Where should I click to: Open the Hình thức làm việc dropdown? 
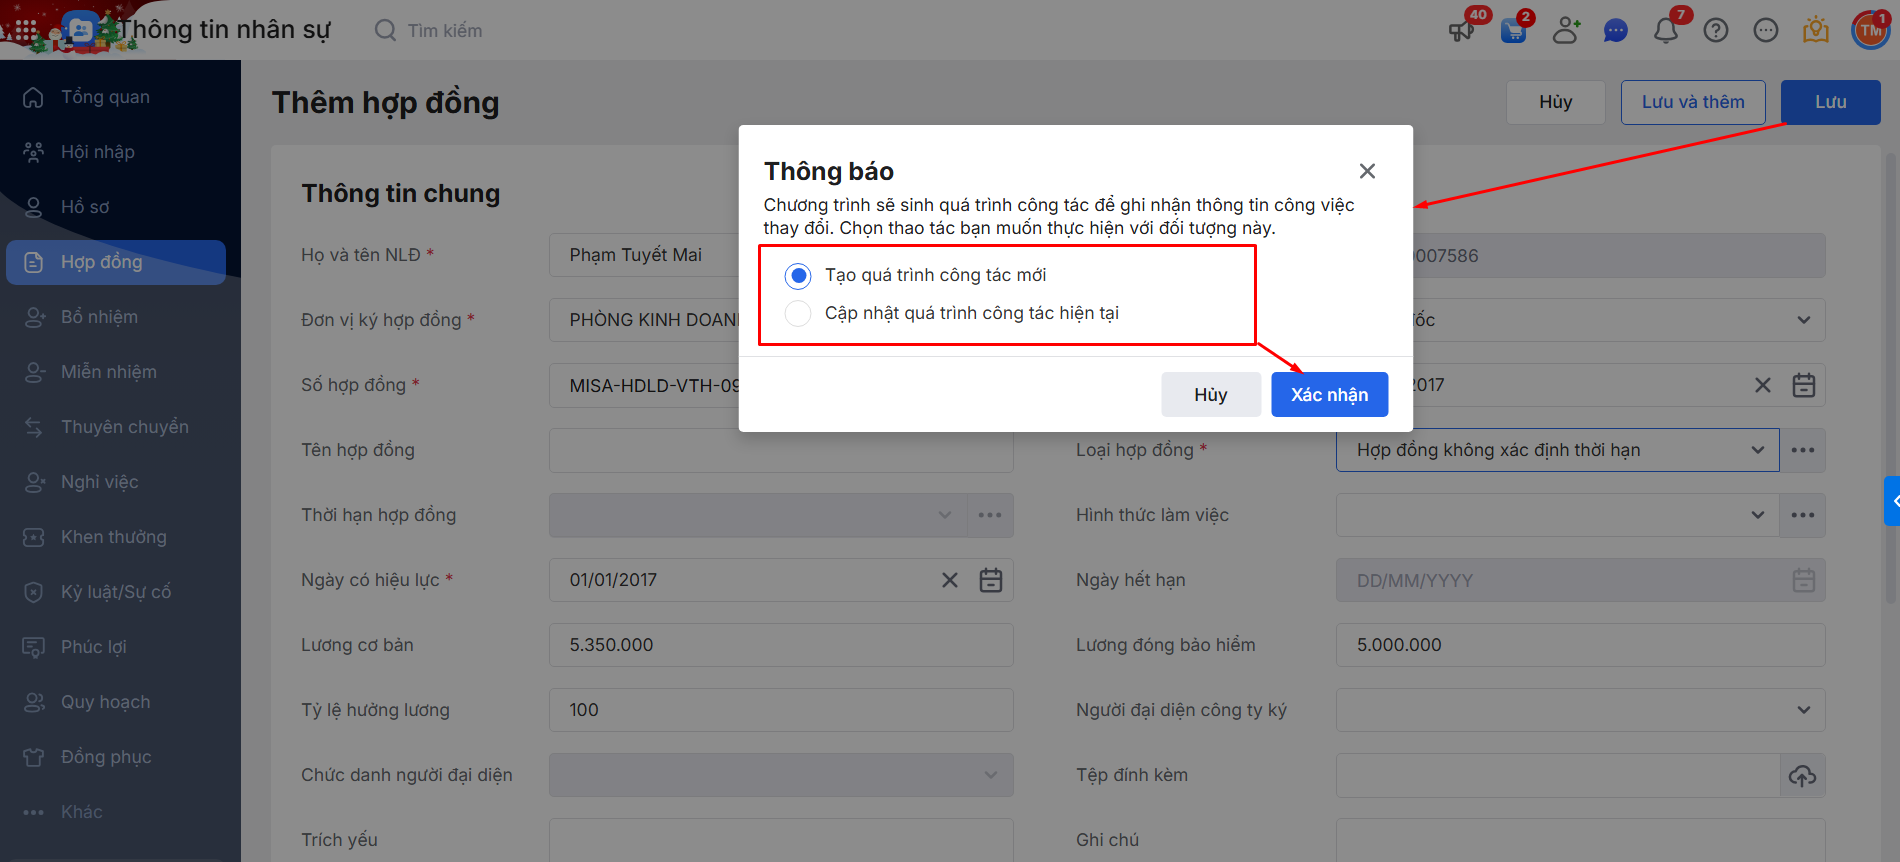(x=1757, y=515)
